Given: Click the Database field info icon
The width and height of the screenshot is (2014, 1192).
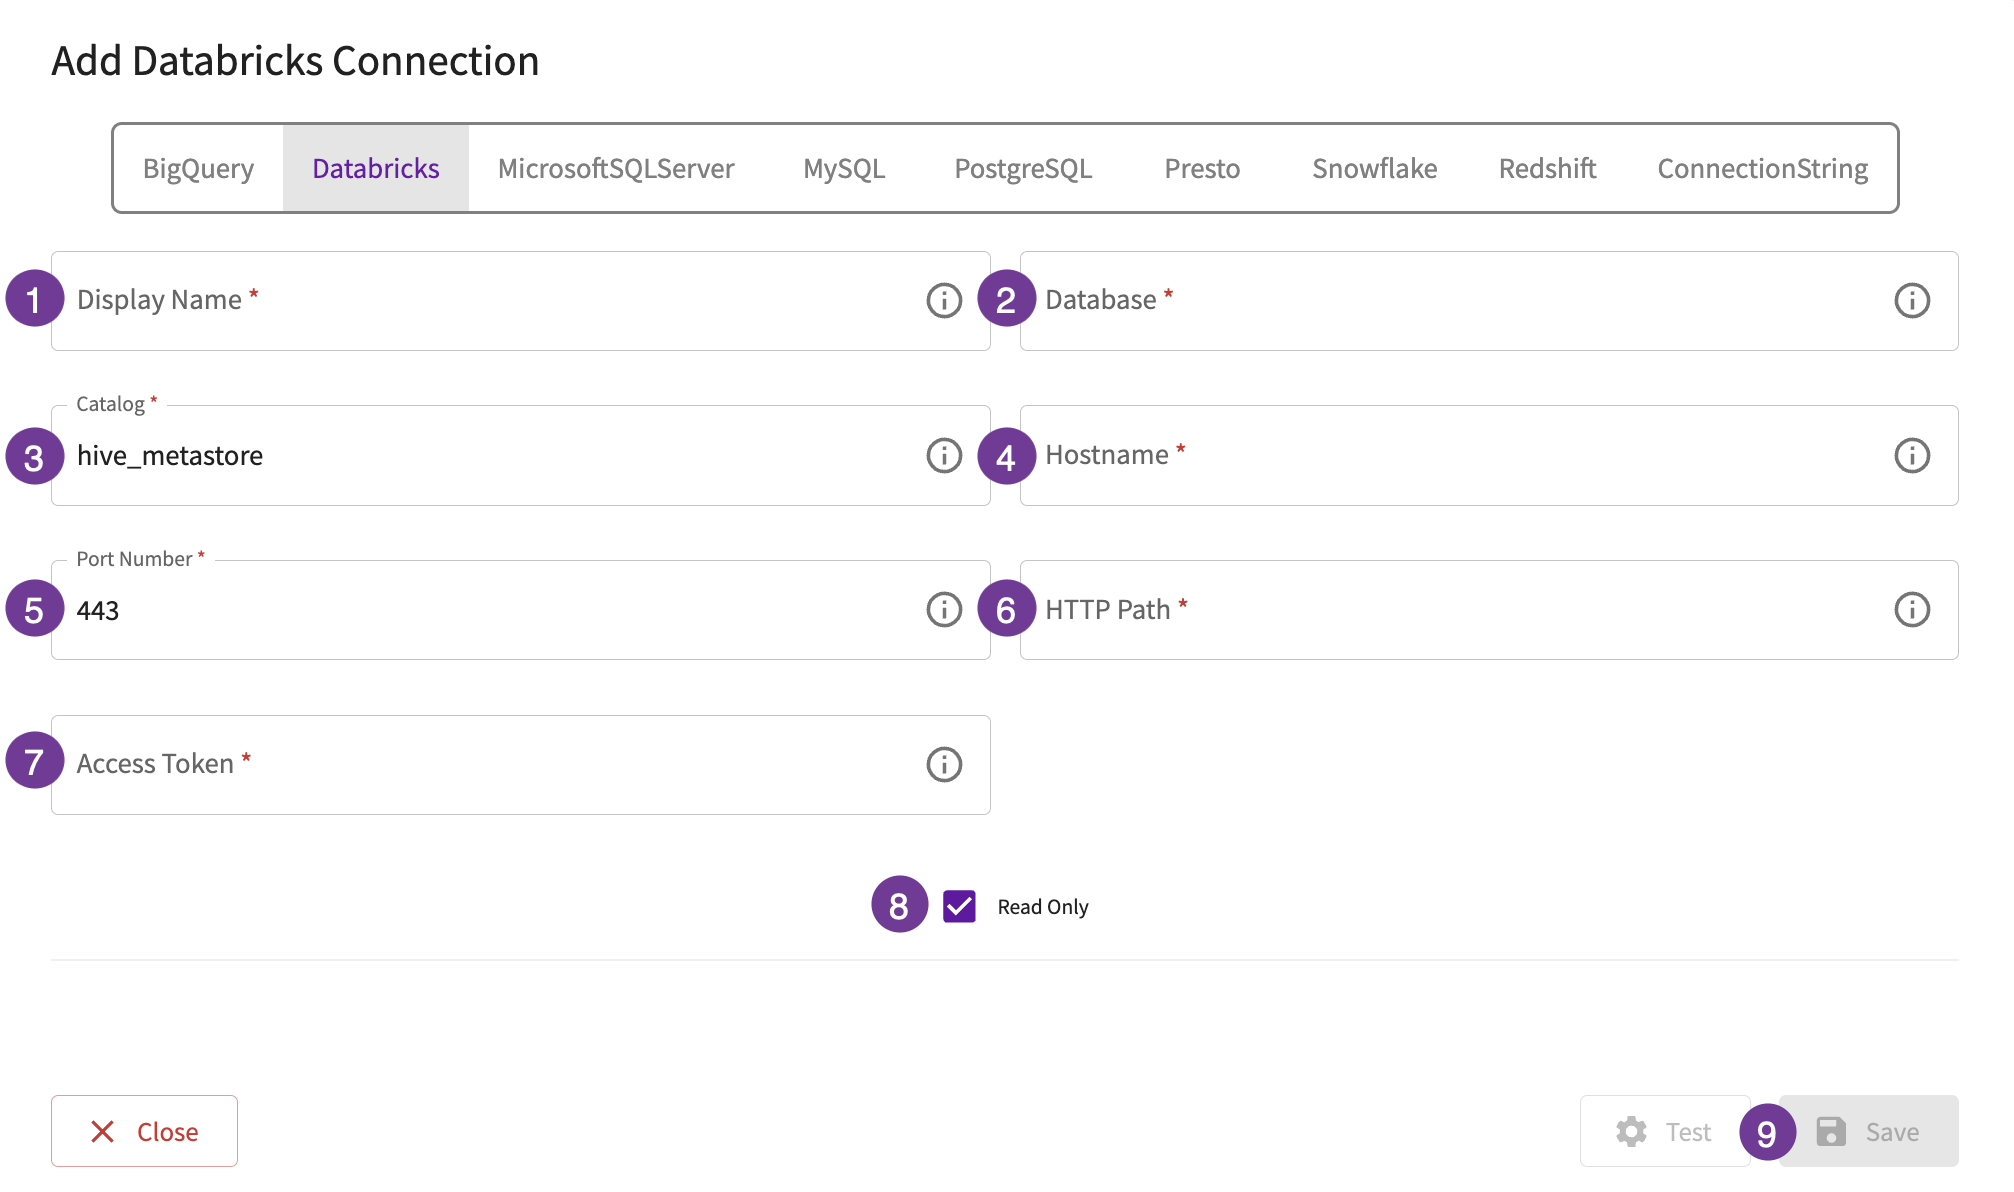Looking at the screenshot, I should (1911, 300).
